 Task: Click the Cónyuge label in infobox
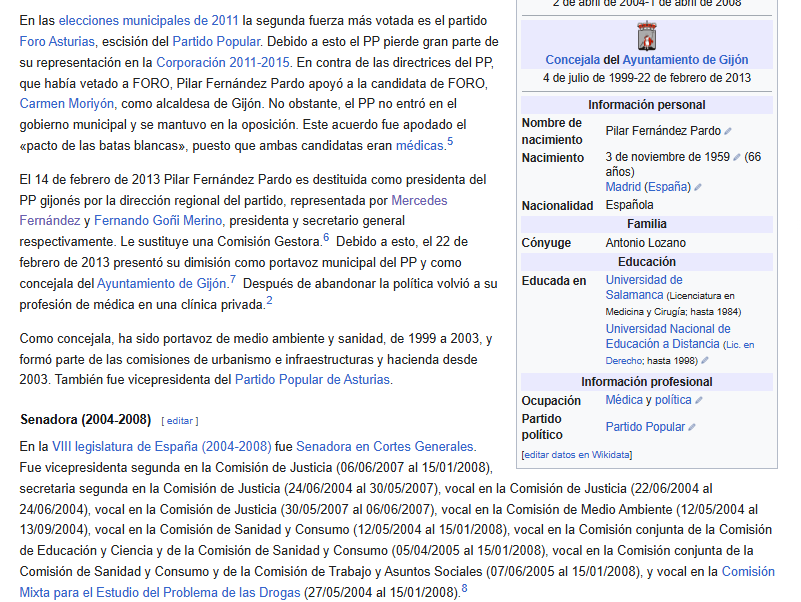pos(546,243)
